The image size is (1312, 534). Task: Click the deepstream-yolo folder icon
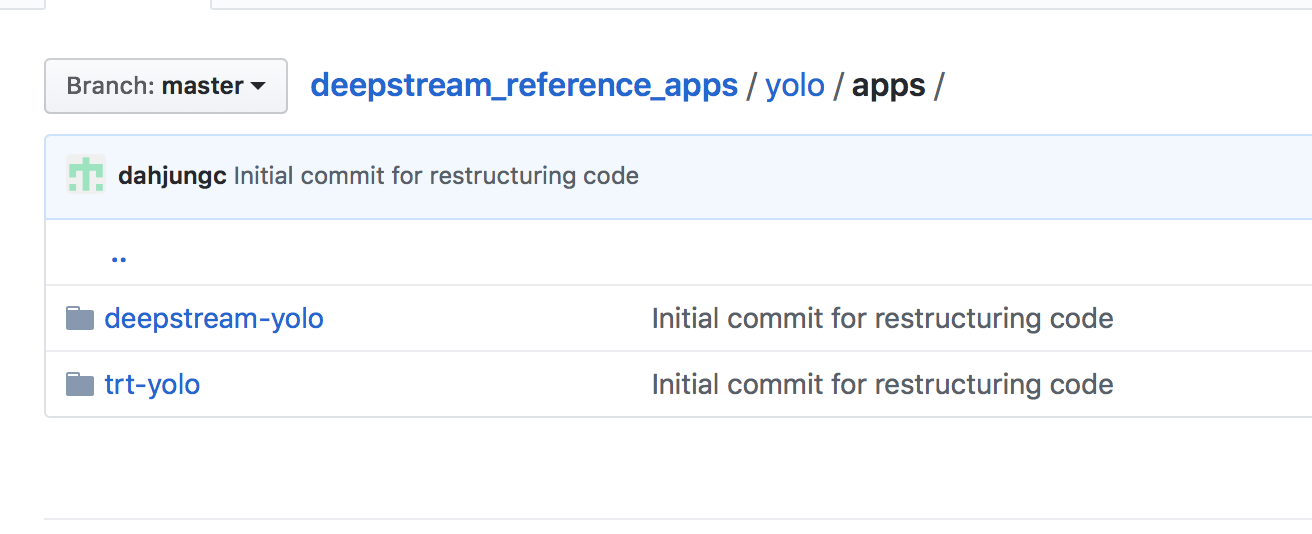(80, 319)
